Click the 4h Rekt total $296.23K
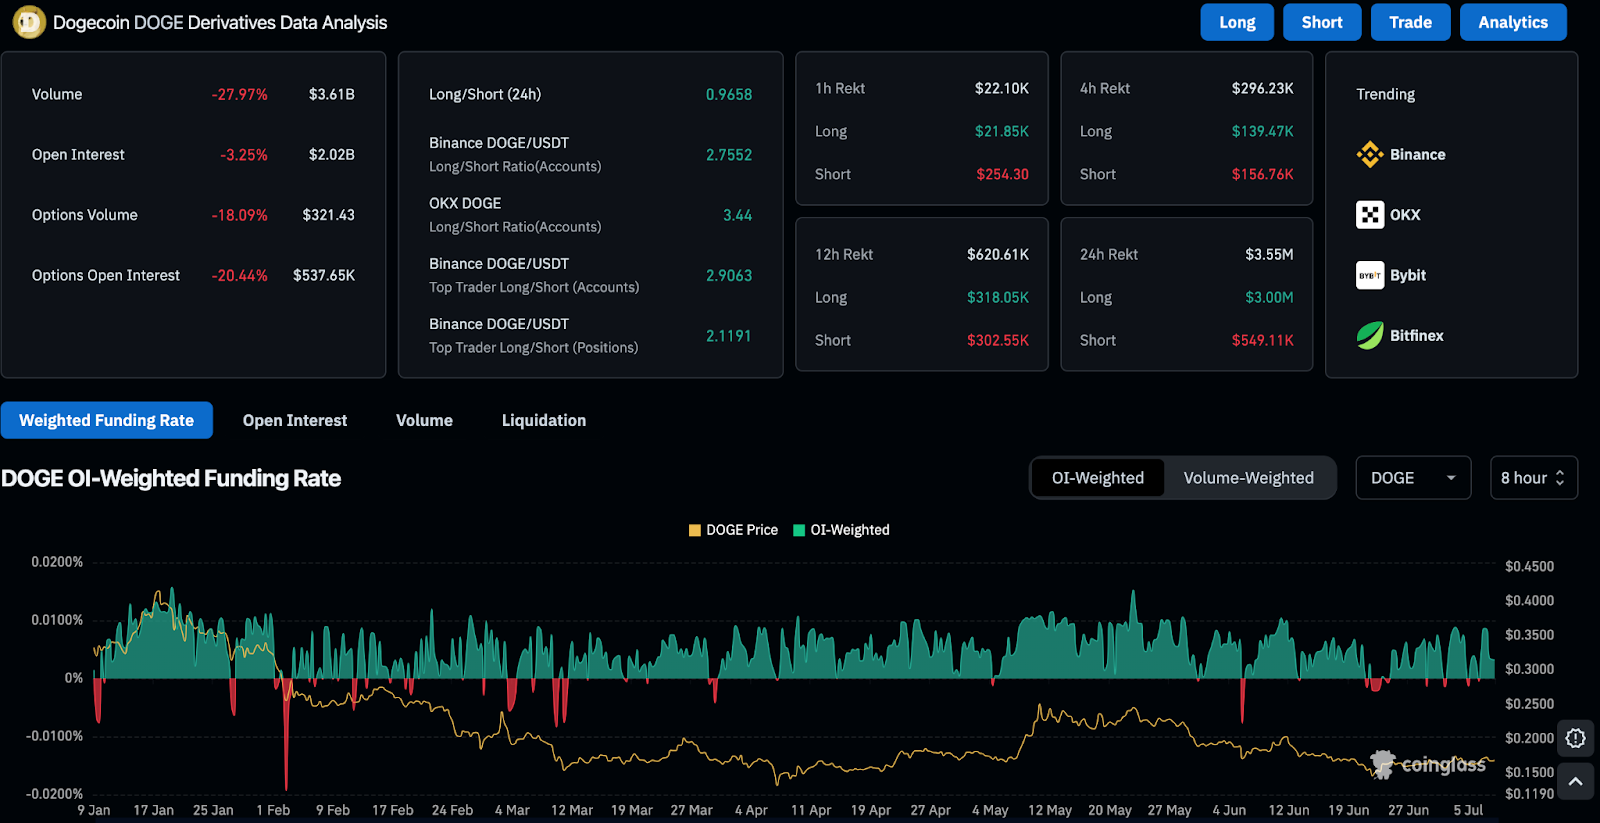 1263,88
